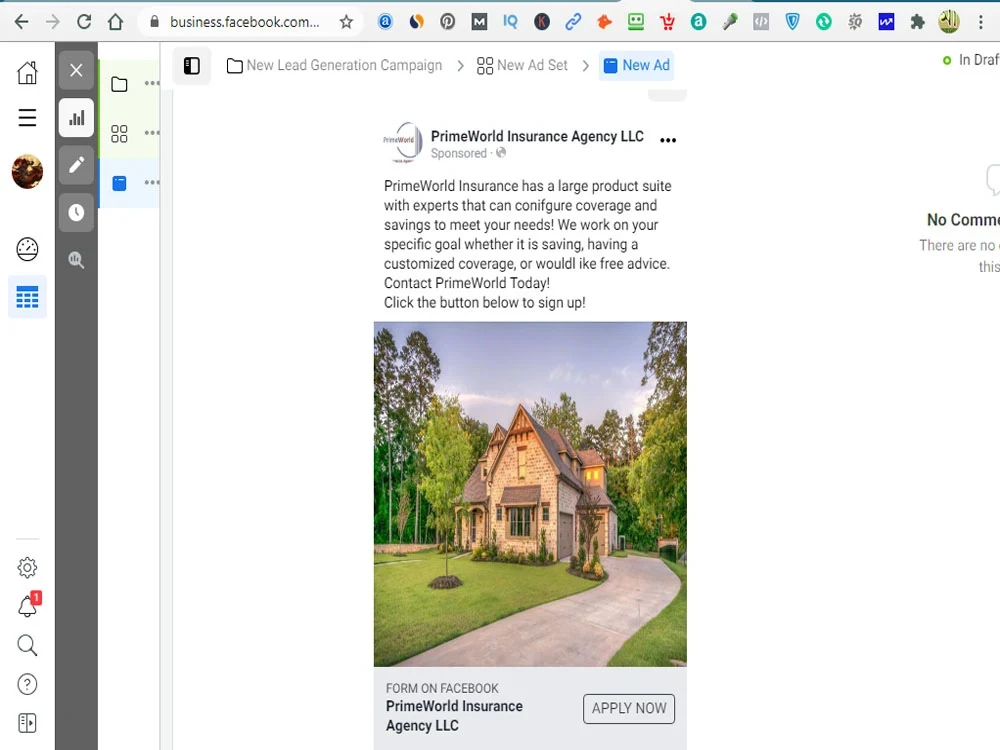Viewport: 1000px width, 750px height.
Task: Go to the browser home page icon
Action: pos(115,22)
